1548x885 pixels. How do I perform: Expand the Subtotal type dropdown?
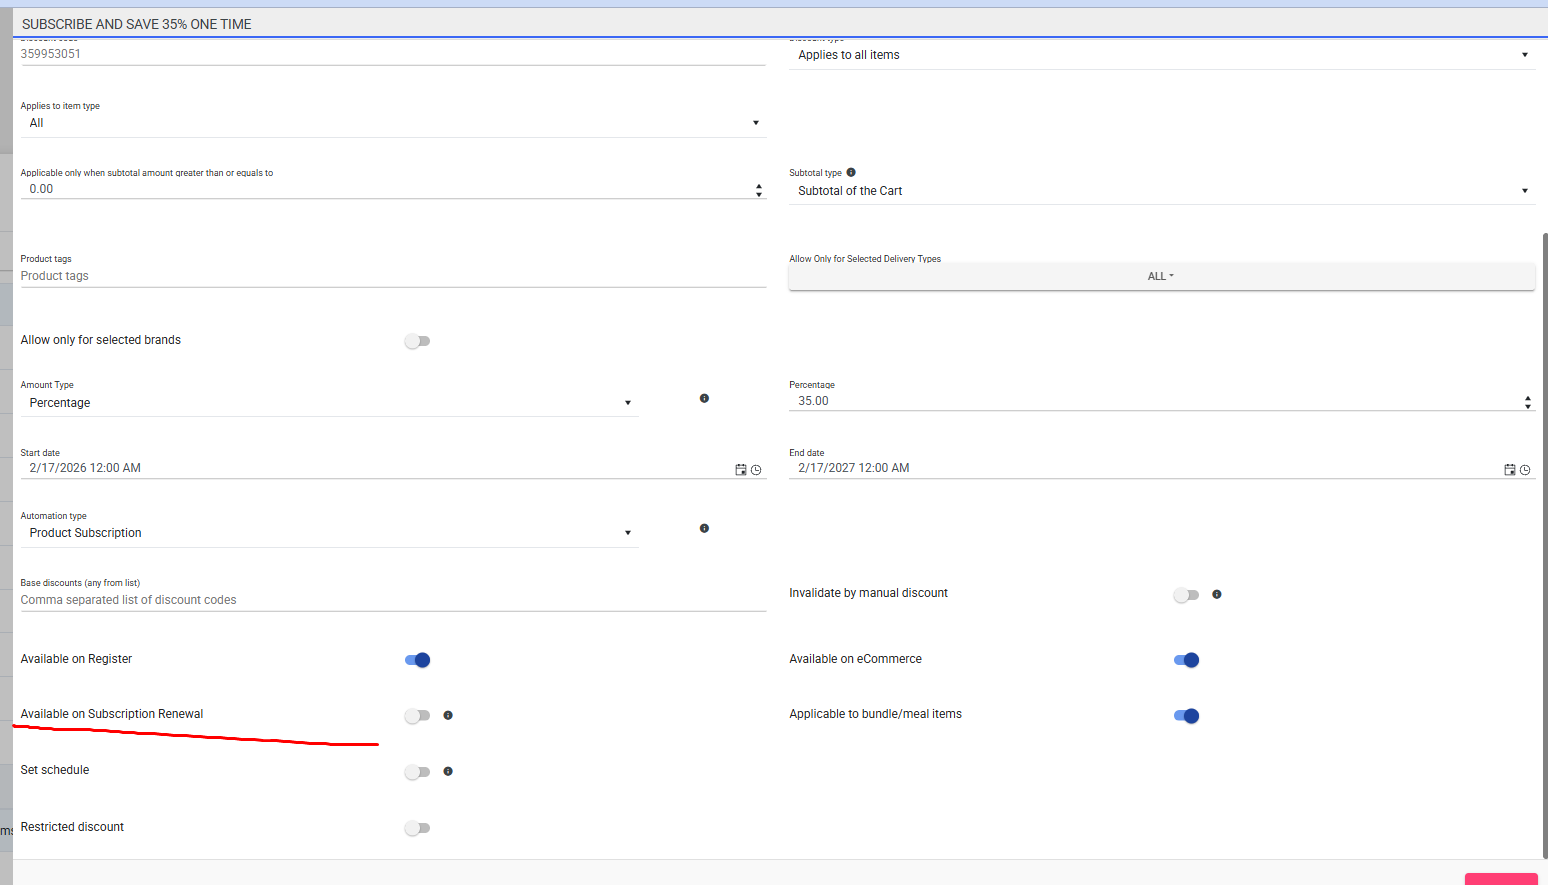[1161, 191]
